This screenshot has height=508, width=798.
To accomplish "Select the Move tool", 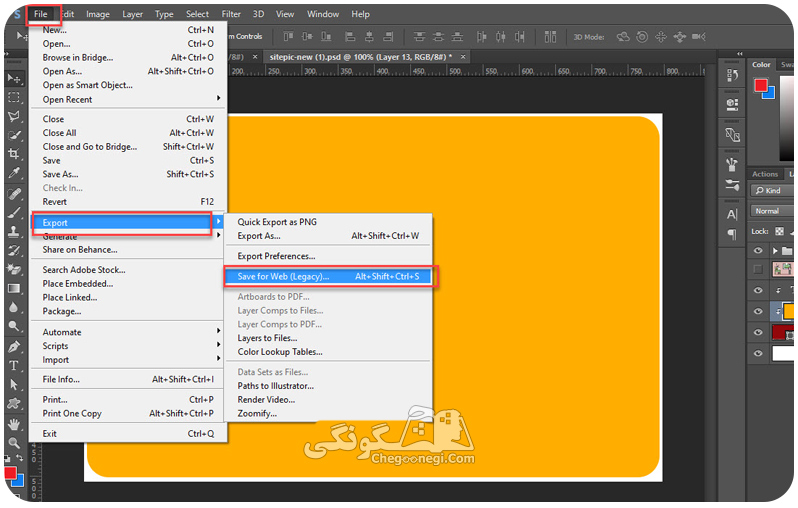I will (14, 78).
